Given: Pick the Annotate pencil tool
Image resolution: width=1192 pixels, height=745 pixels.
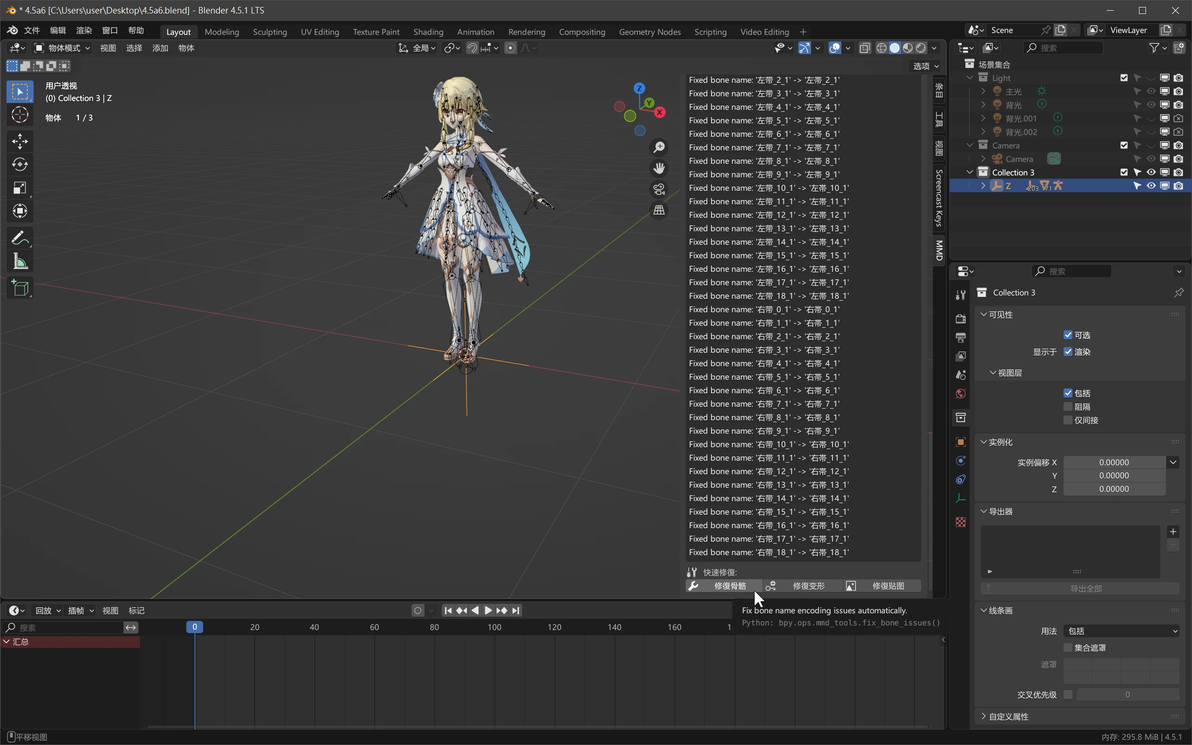Looking at the screenshot, I should click(20, 238).
